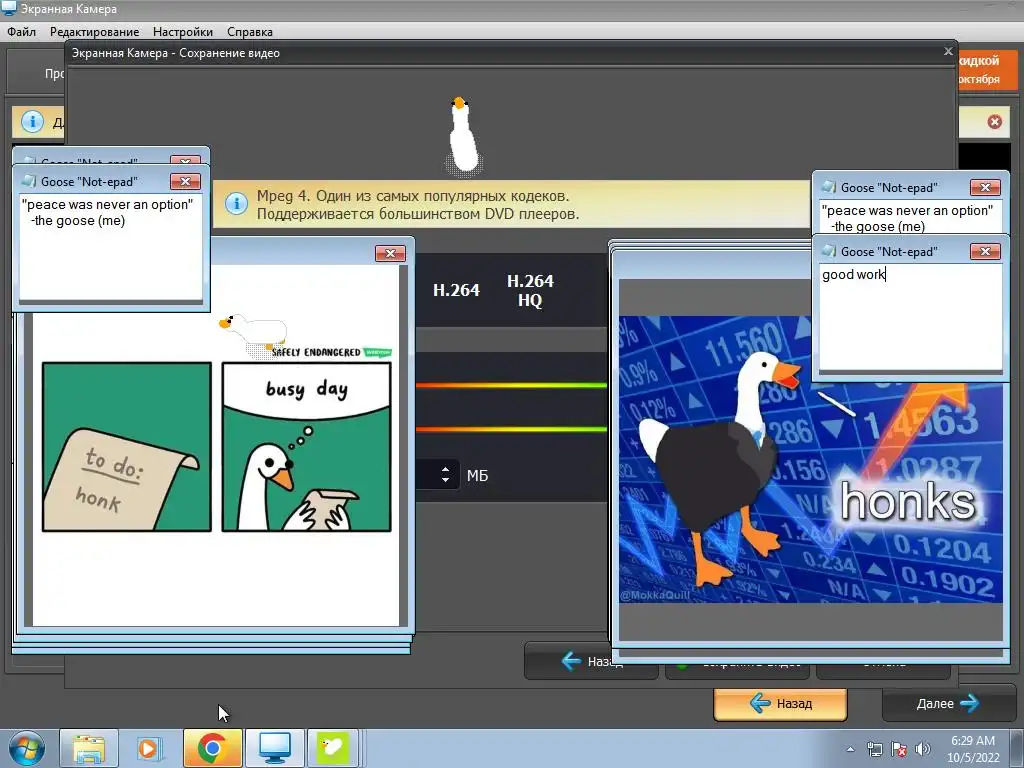Viewport: 1024px width, 768px height.
Task: Click the МБ size stepper arrows
Action: coord(445,475)
